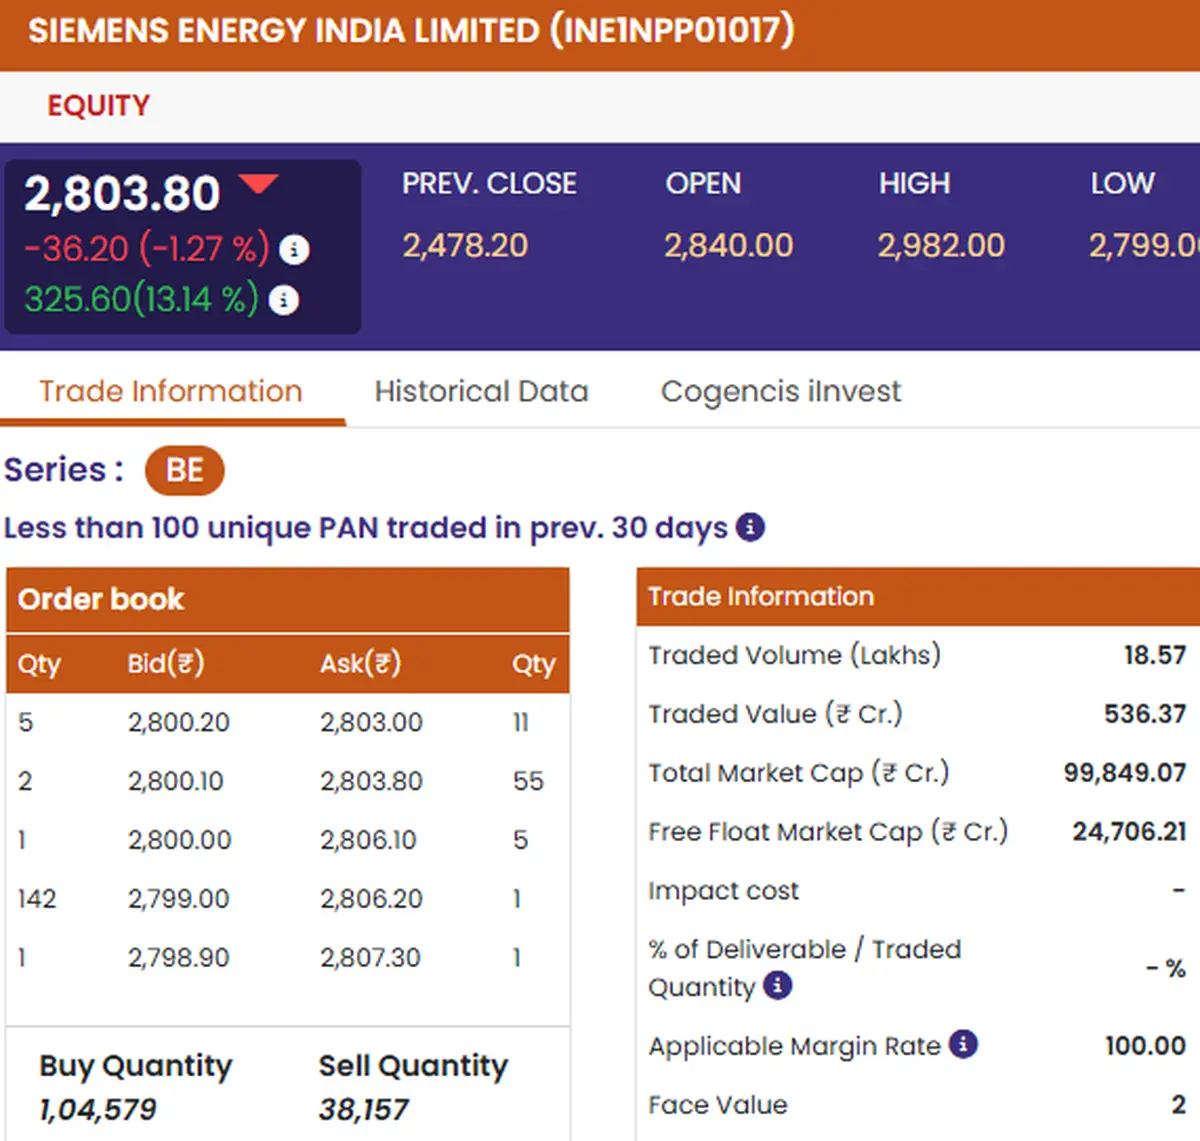Click ask quantity 55
The width and height of the screenshot is (1200, 1141).
click(529, 781)
